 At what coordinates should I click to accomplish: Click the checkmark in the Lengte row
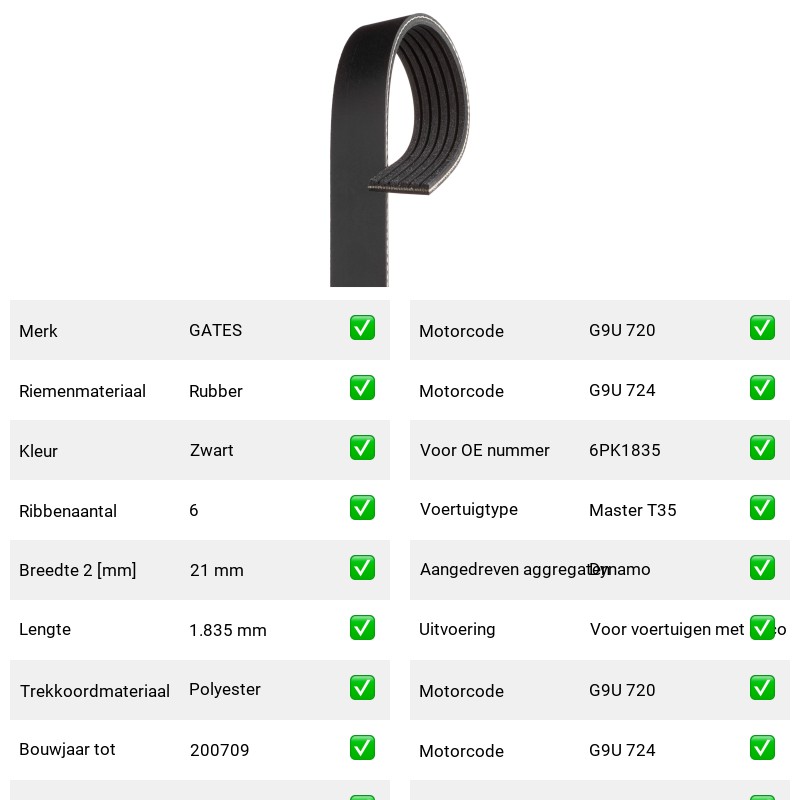point(362,628)
